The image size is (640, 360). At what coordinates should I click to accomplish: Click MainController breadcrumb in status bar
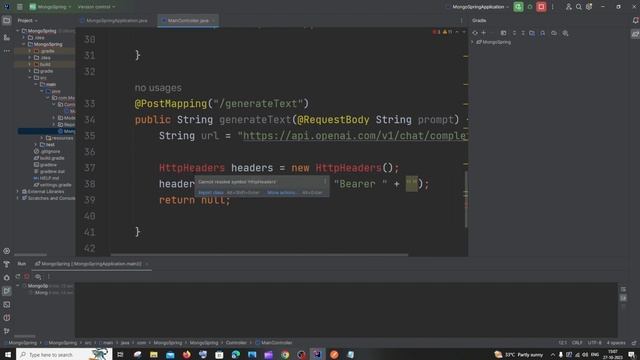coord(273,343)
